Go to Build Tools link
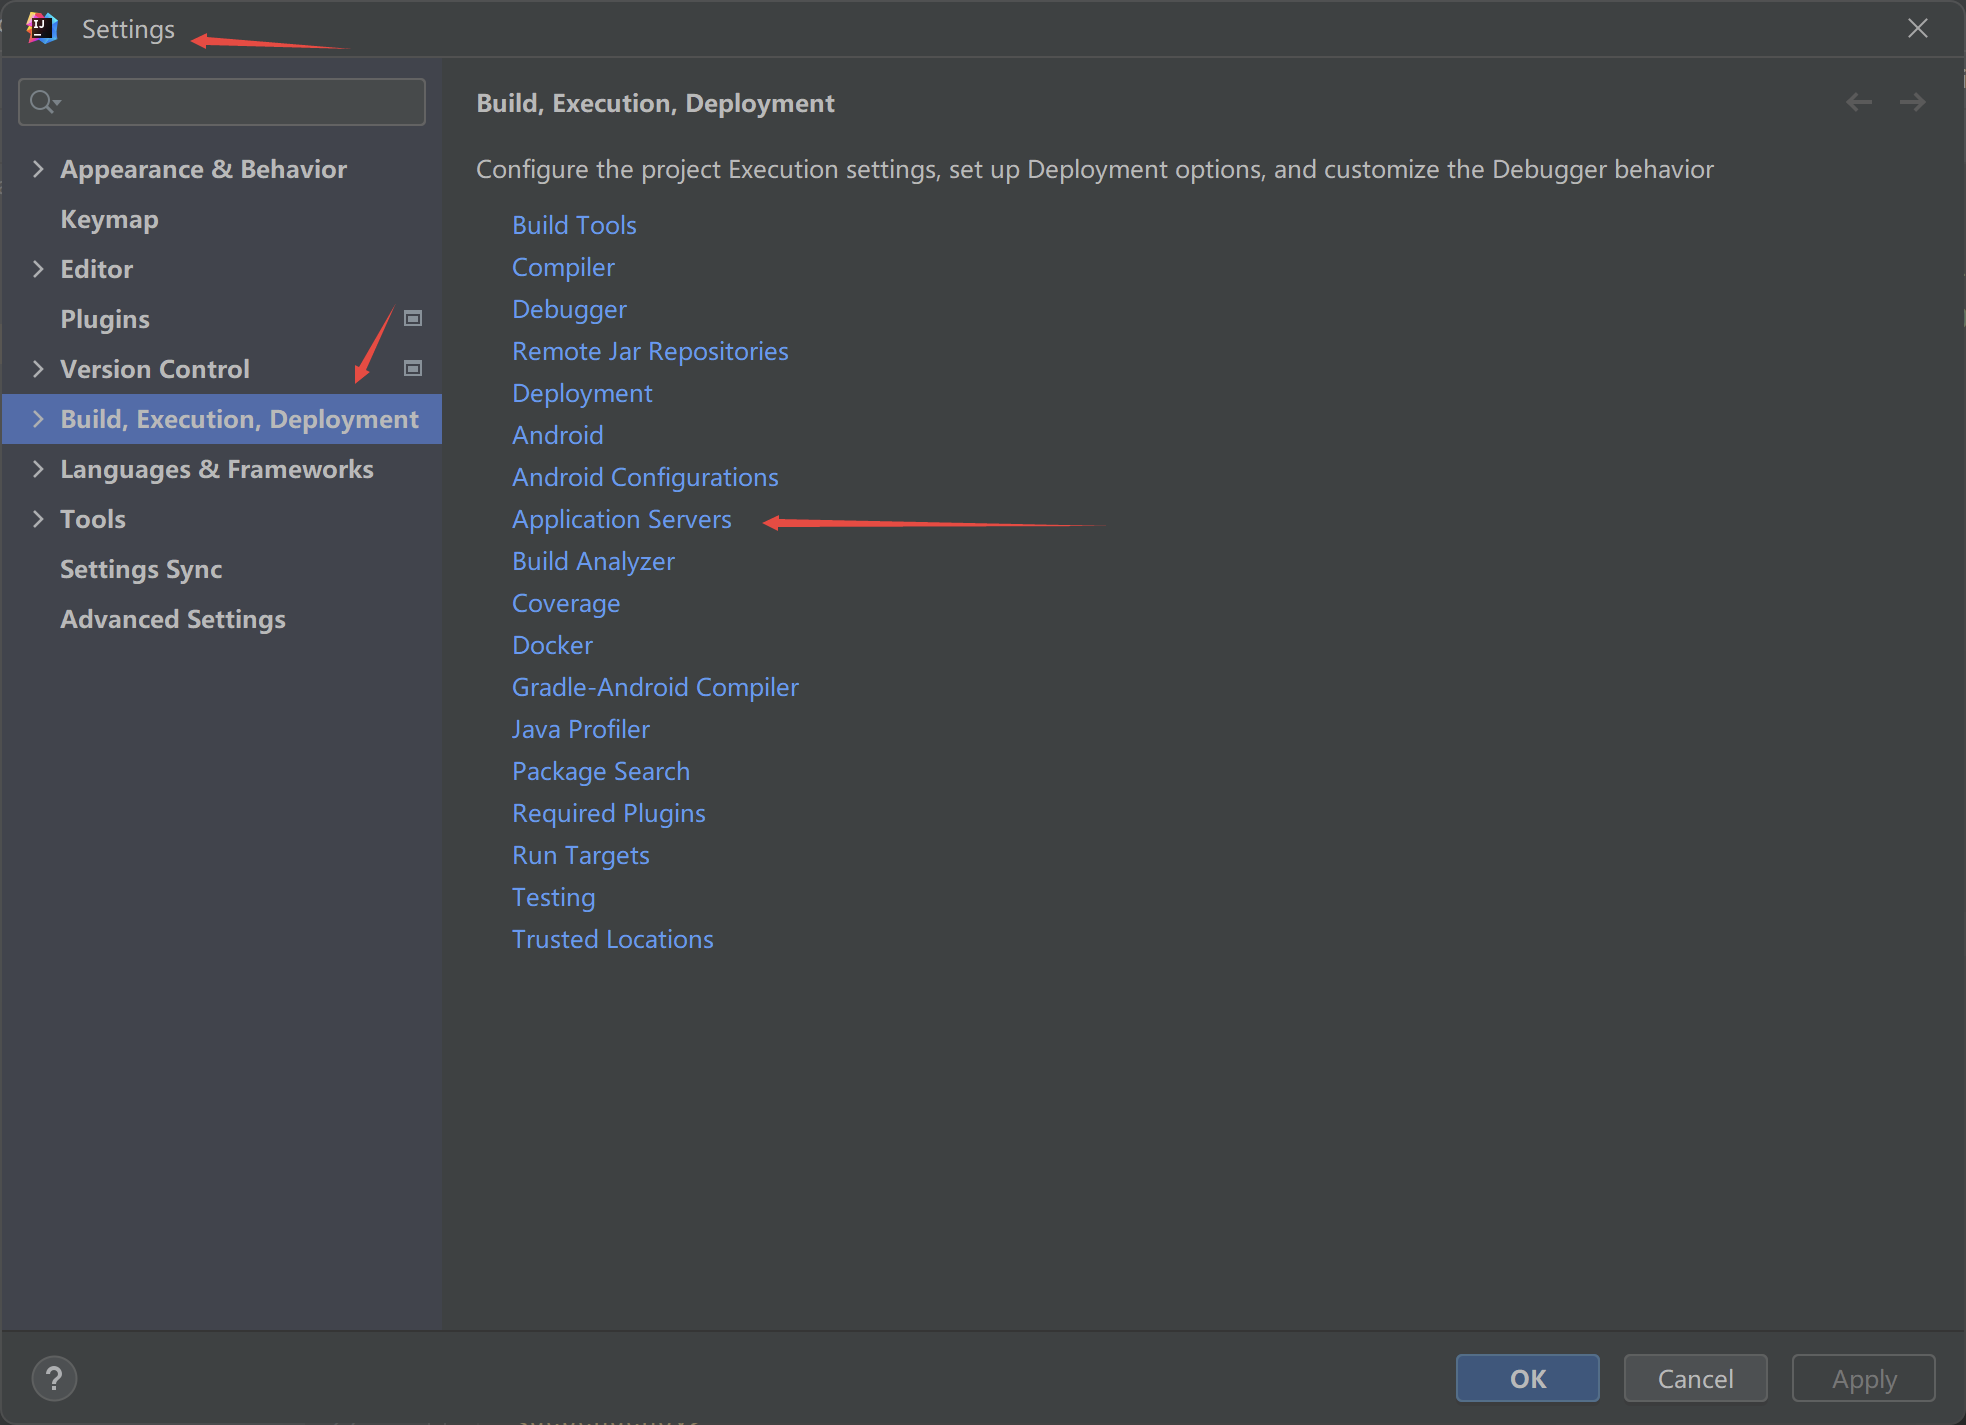The image size is (1966, 1425). click(574, 225)
